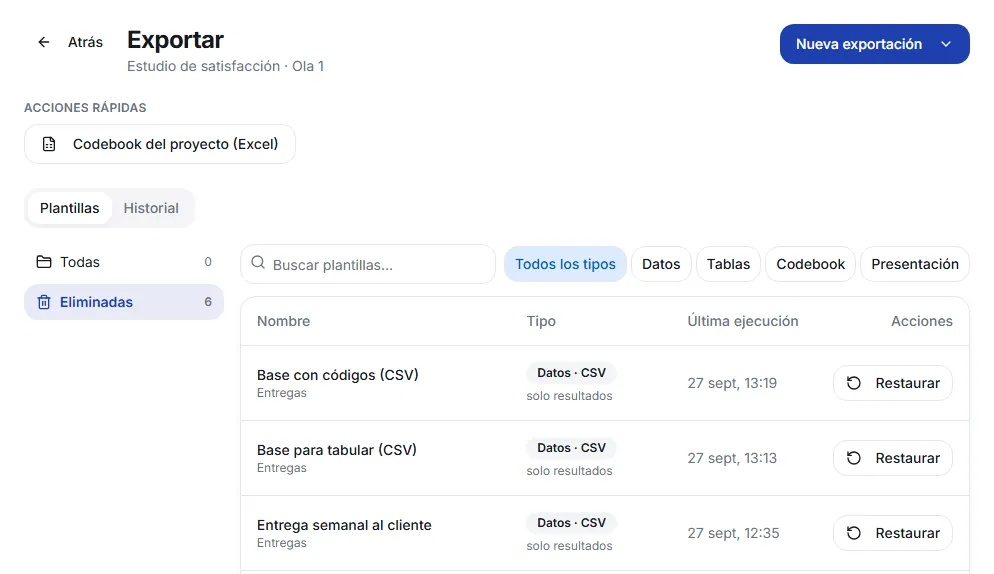
Task: Select the Todas folder item
Action: click(124, 262)
